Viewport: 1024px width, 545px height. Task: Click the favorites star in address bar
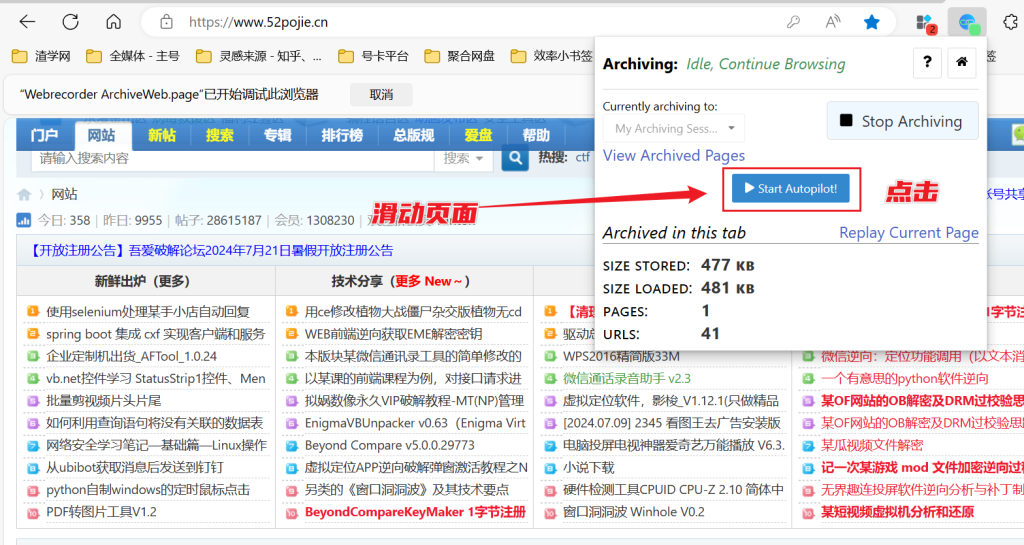871,21
